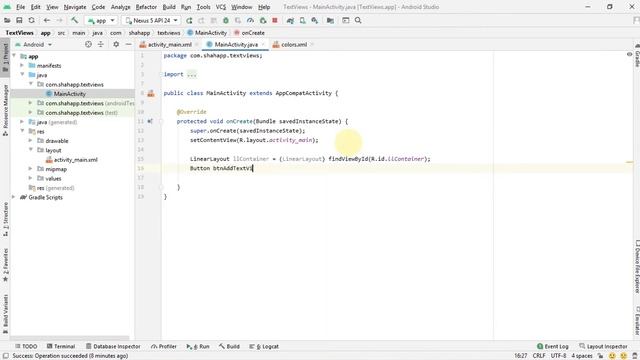Viewport: 640px width, 360px height.
Task: Navigate back with the left arrow icon
Action: [x=47, y=20]
